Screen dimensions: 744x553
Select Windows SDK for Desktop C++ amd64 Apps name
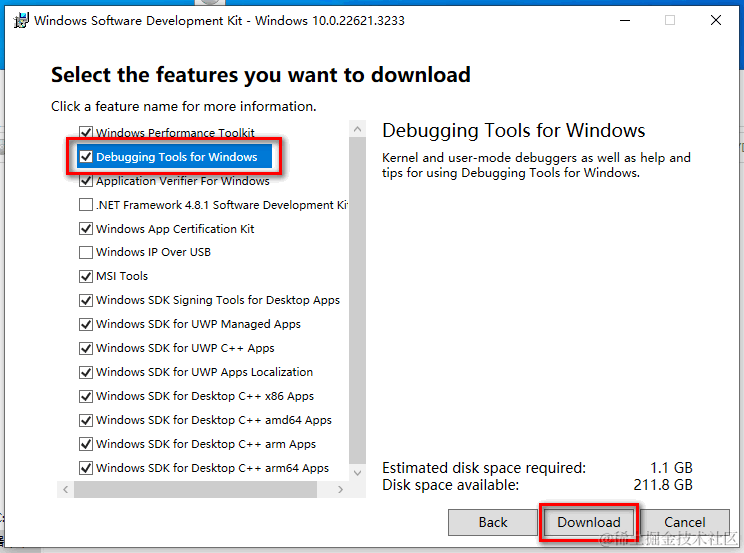214,420
